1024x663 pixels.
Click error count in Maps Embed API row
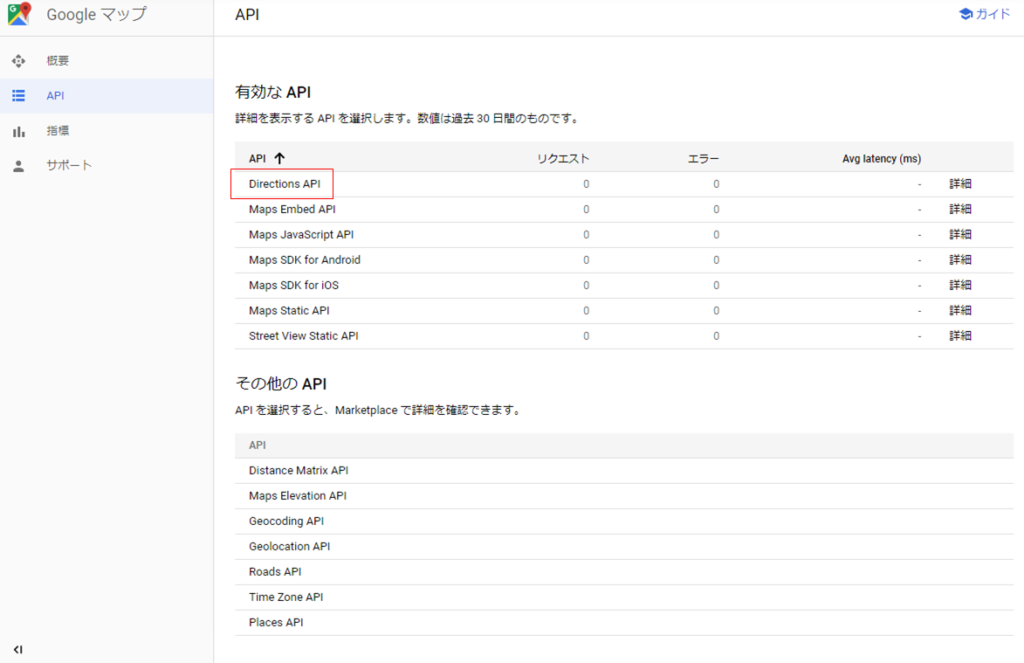(716, 210)
